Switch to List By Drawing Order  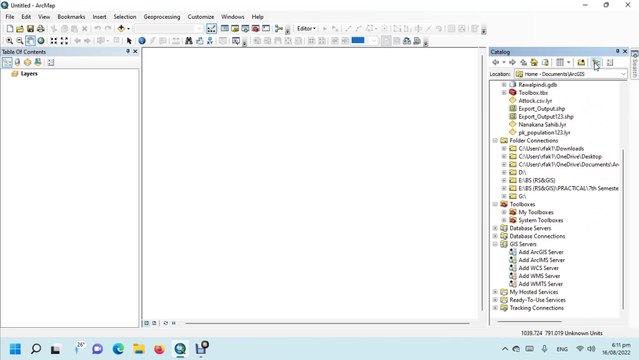coord(7,62)
